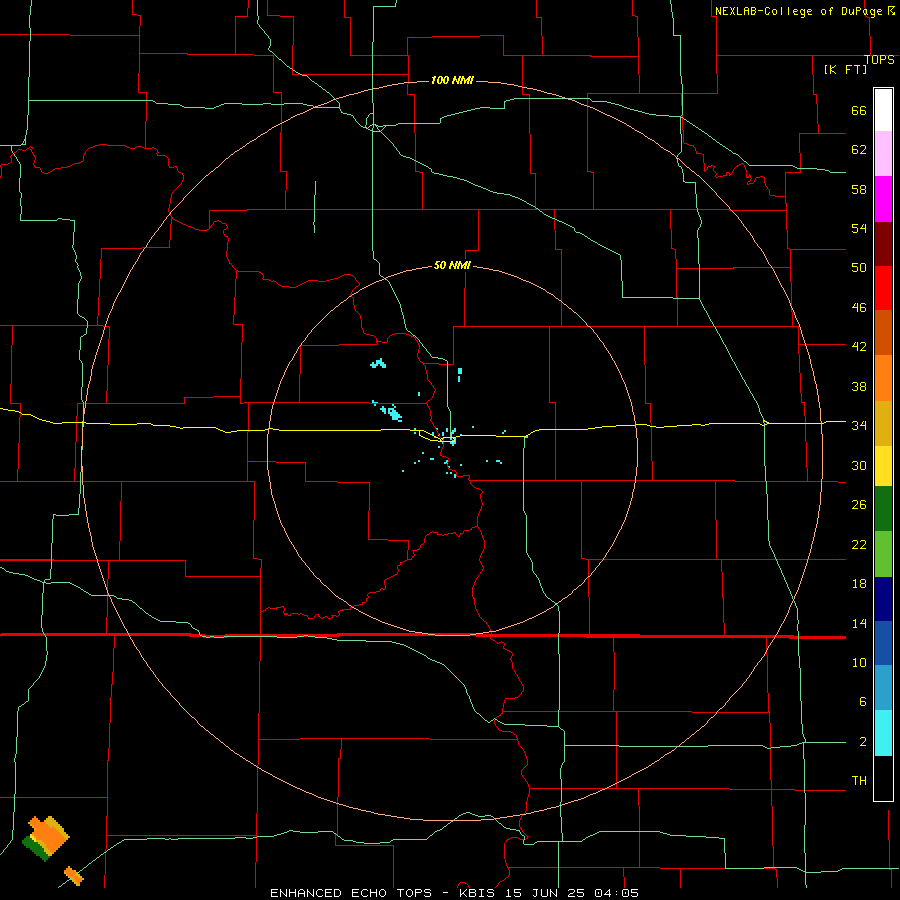Viewport: 900px width, 900px height.
Task: Click the 100 NMI range ring label
Action: (x=452, y=80)
